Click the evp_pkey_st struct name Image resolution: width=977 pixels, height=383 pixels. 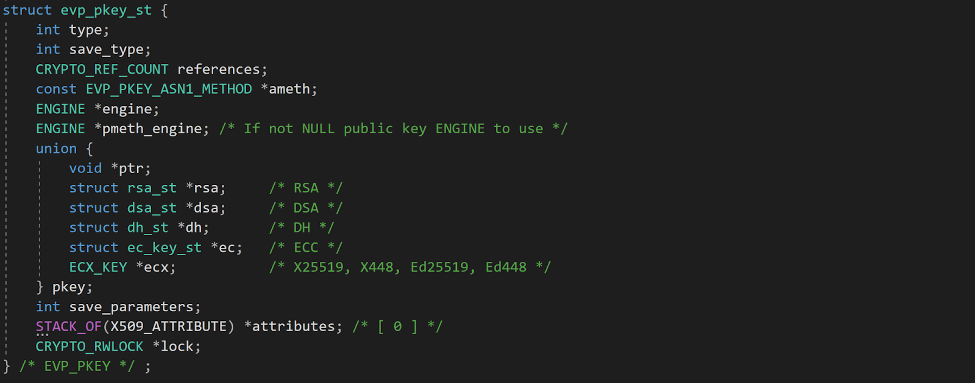tap(106, 11)
